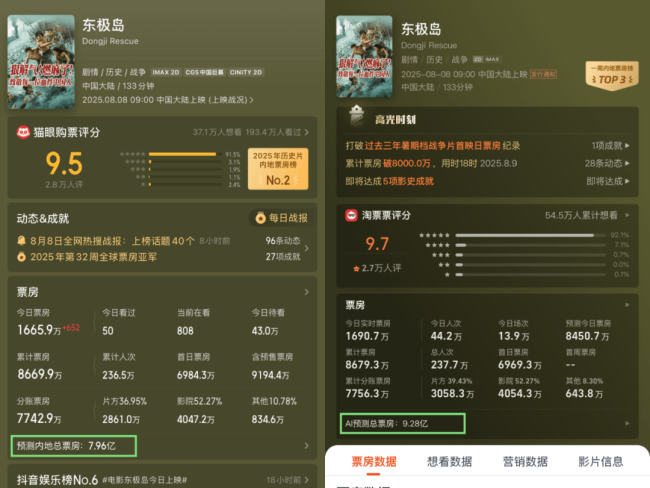The height and width of the screenshot is (488, 650).
Task: Click 54.5万人累计想看 text
Action: (581, 215)
